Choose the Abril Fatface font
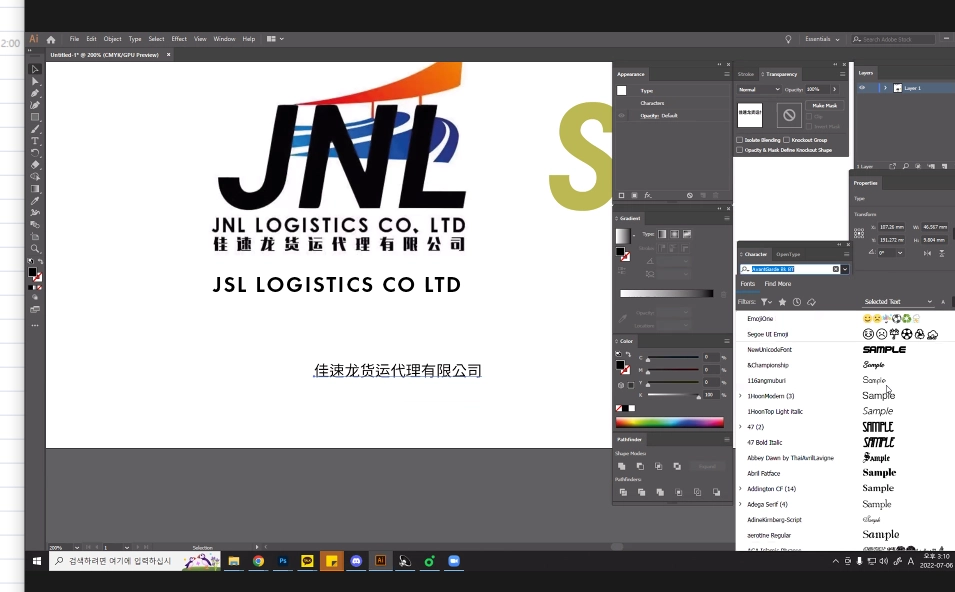 [764, 473]
